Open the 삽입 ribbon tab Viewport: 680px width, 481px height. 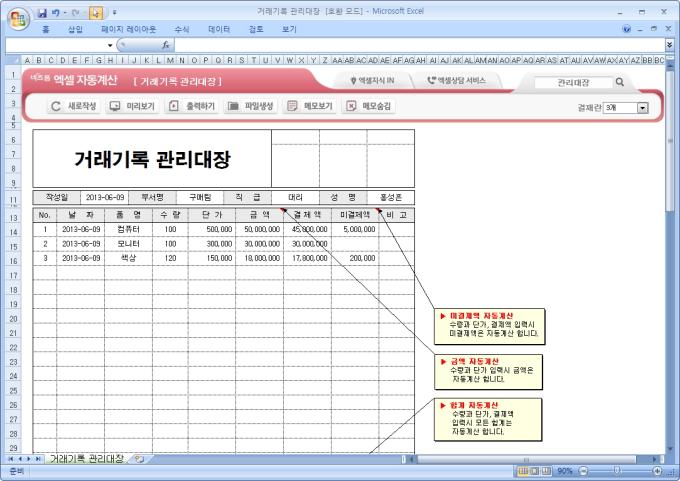coord(75,29)
